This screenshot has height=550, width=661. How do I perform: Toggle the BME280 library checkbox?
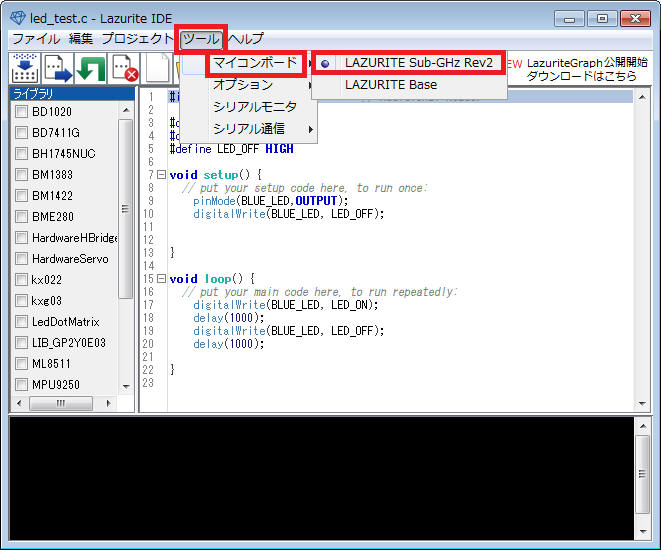[21, 217]
